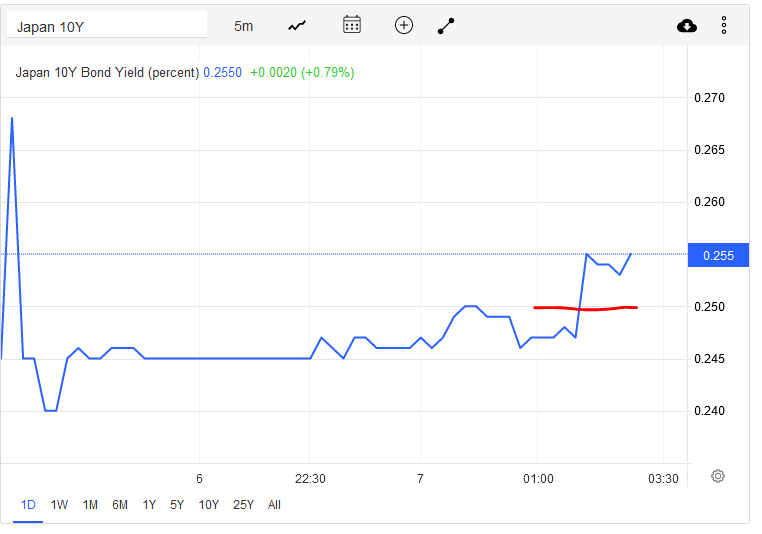Click the 0.255 current price label
The width and height of the screenshot is (762, 534).
[718, 255]
